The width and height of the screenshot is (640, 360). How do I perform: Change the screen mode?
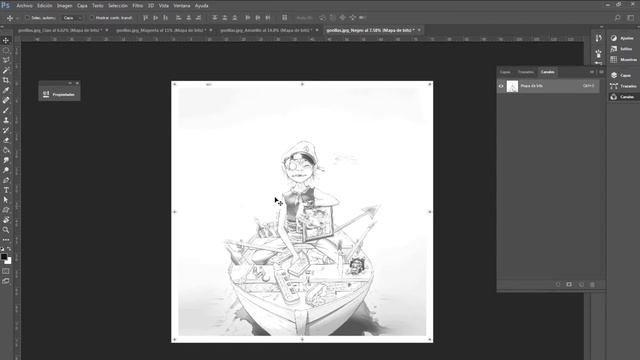coord(6,281)
